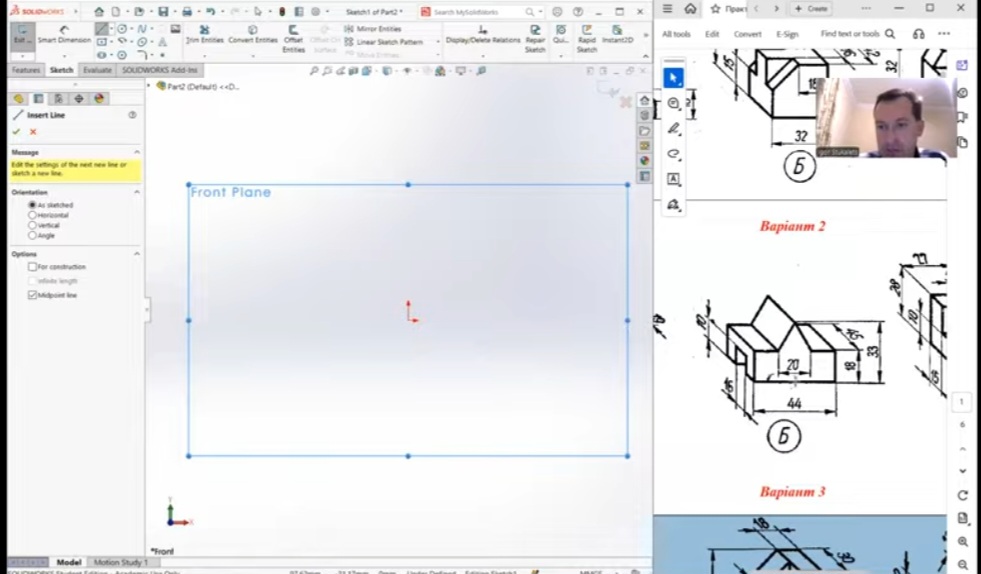Cancel Insert Line with red X
The image size is (981, 574).
tap(33, 132)
